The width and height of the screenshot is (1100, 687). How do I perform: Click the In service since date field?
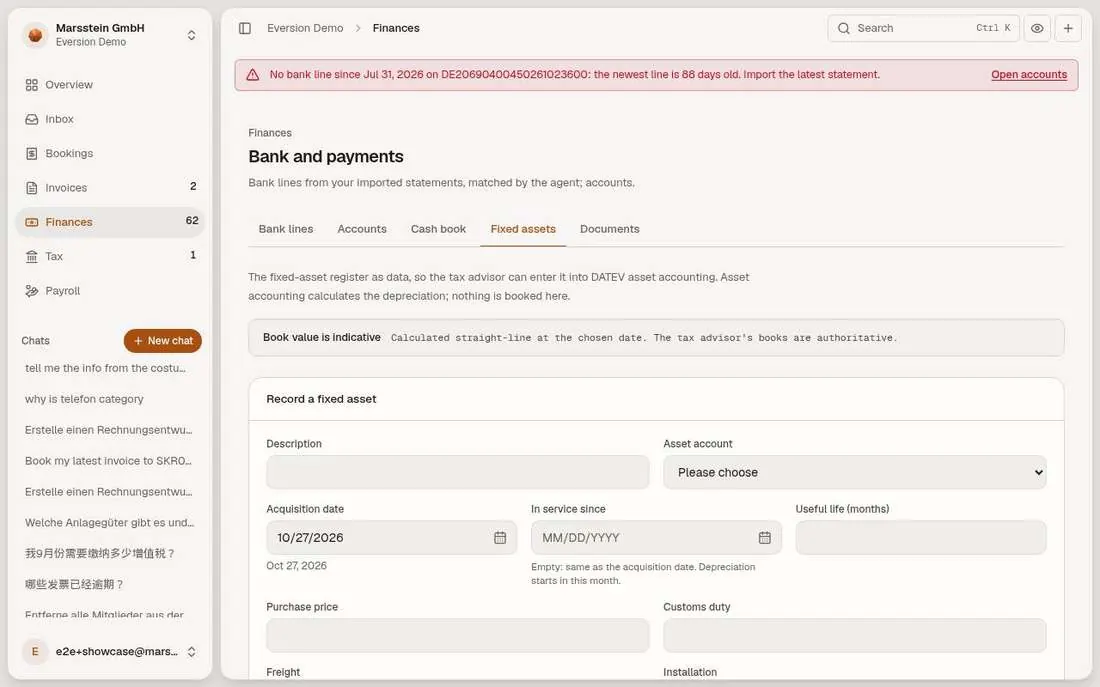656,538
